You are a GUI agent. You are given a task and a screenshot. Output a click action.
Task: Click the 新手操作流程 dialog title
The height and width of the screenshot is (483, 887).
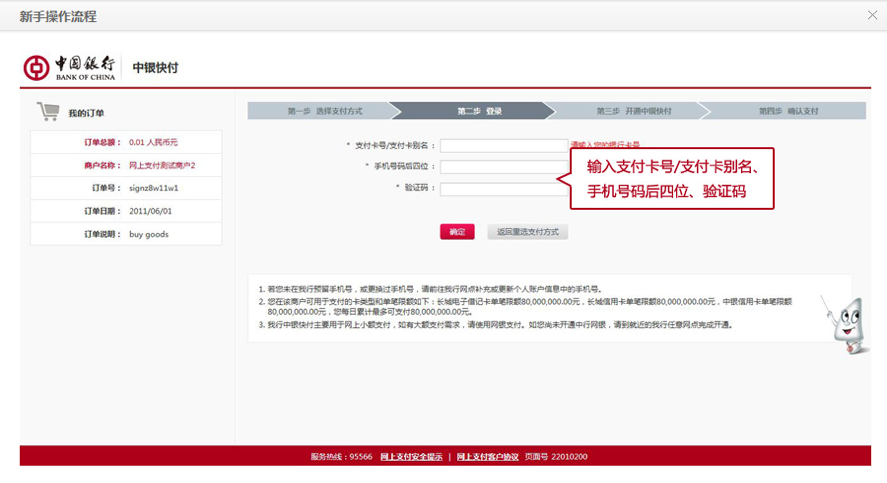point(58,16)
